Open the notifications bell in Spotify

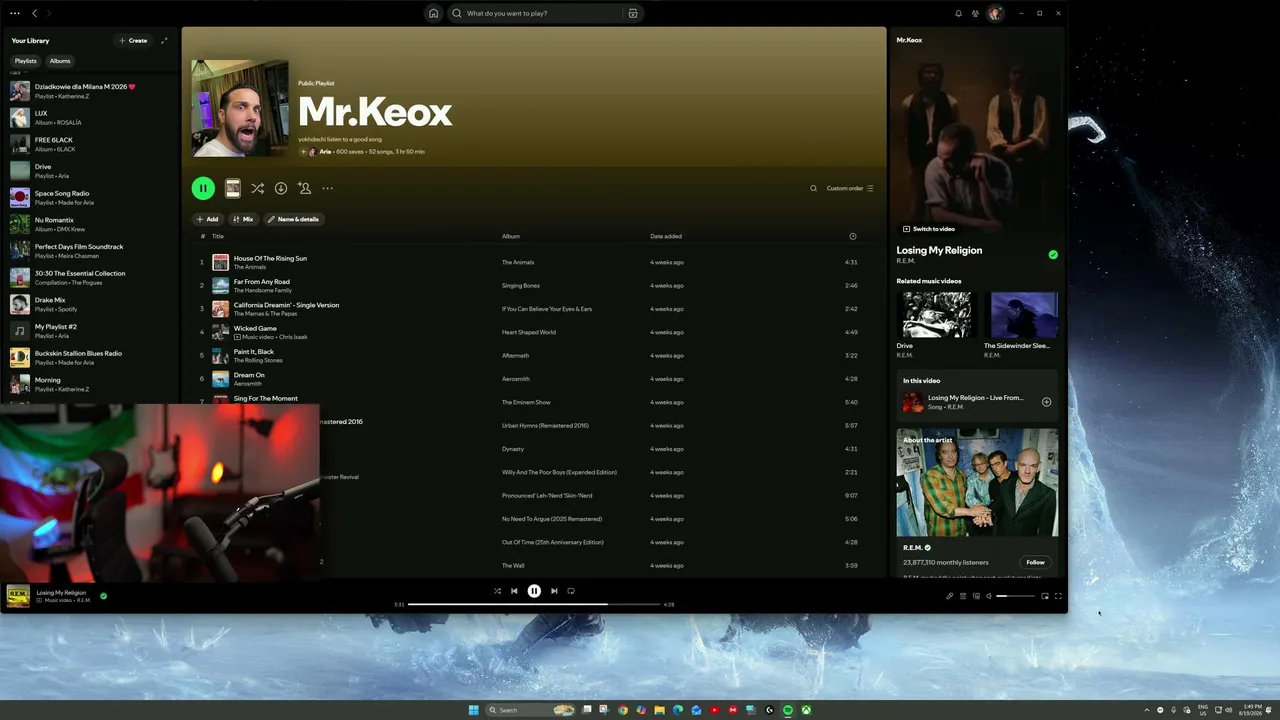(x=958, y=13)
